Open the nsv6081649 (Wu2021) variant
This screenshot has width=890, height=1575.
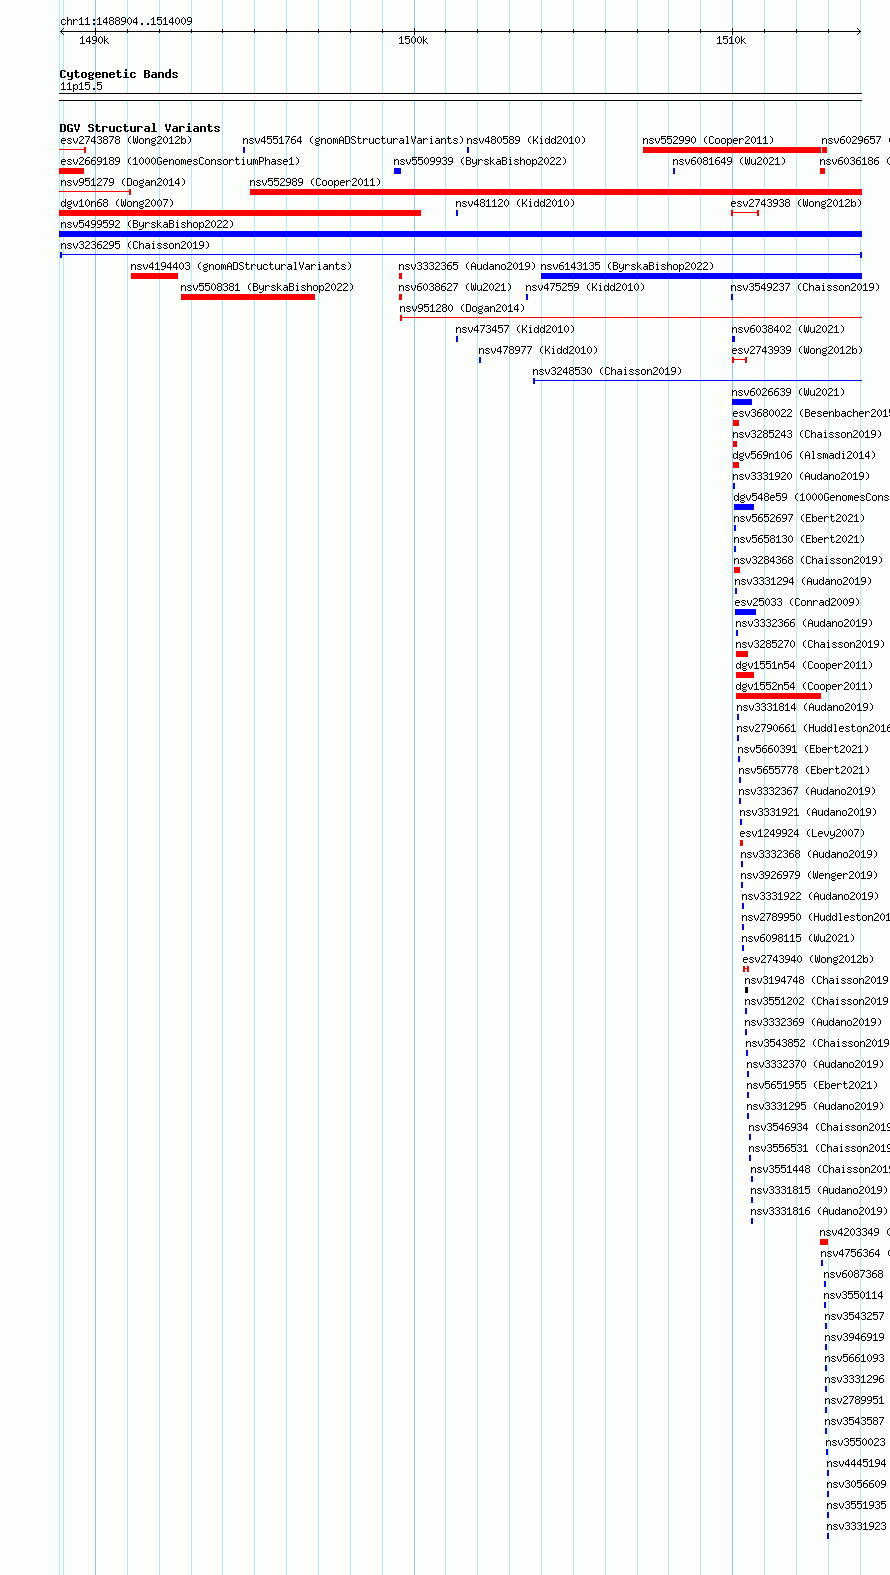(729, 161)
